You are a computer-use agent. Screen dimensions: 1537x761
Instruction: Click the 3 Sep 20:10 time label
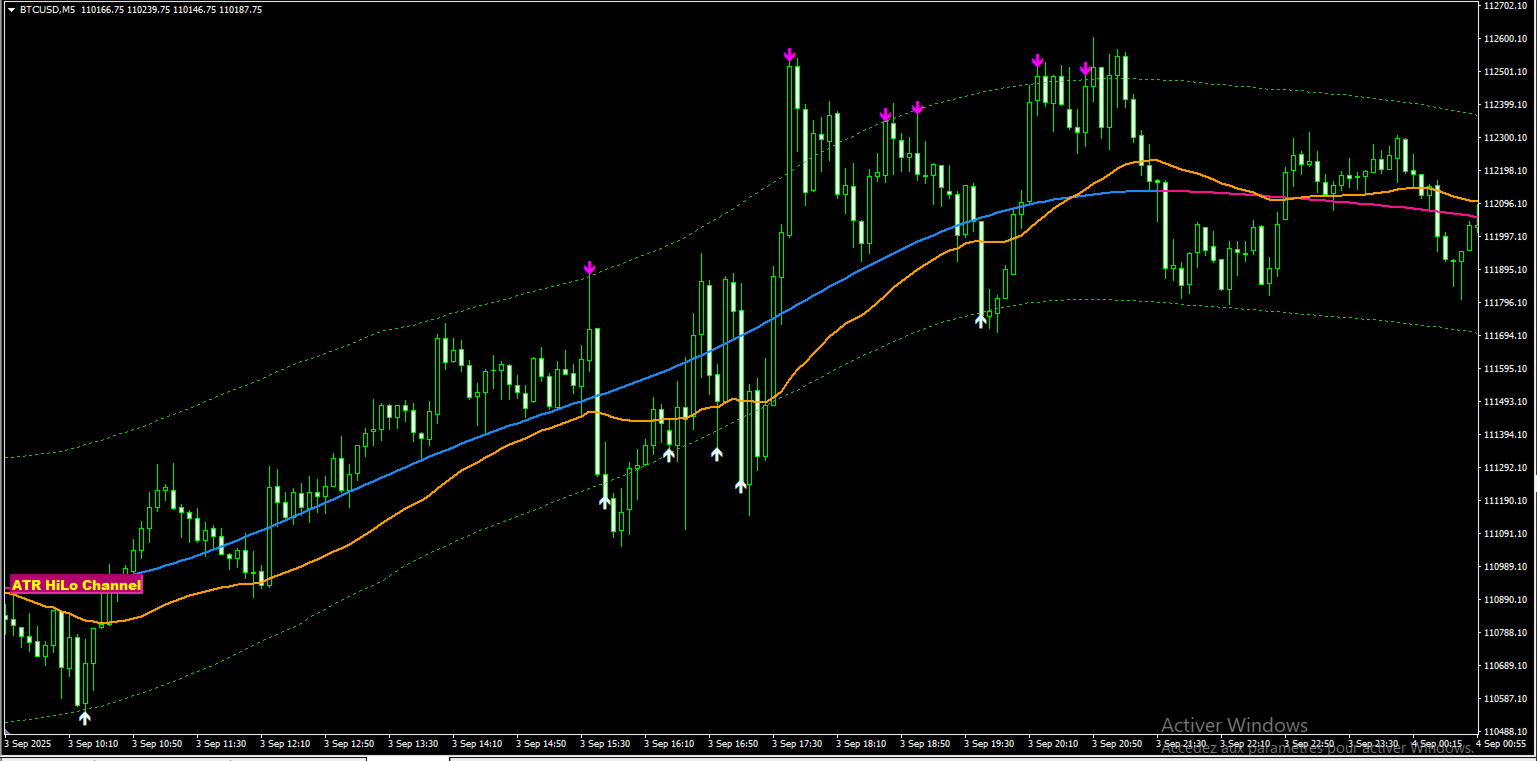click(x=1053, y=744)
